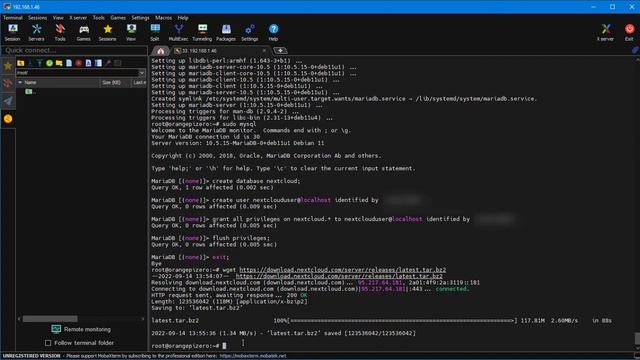Click the terminal vertical scrollbar thumb
Screen dimensions: 640x360
click(637, 339)
